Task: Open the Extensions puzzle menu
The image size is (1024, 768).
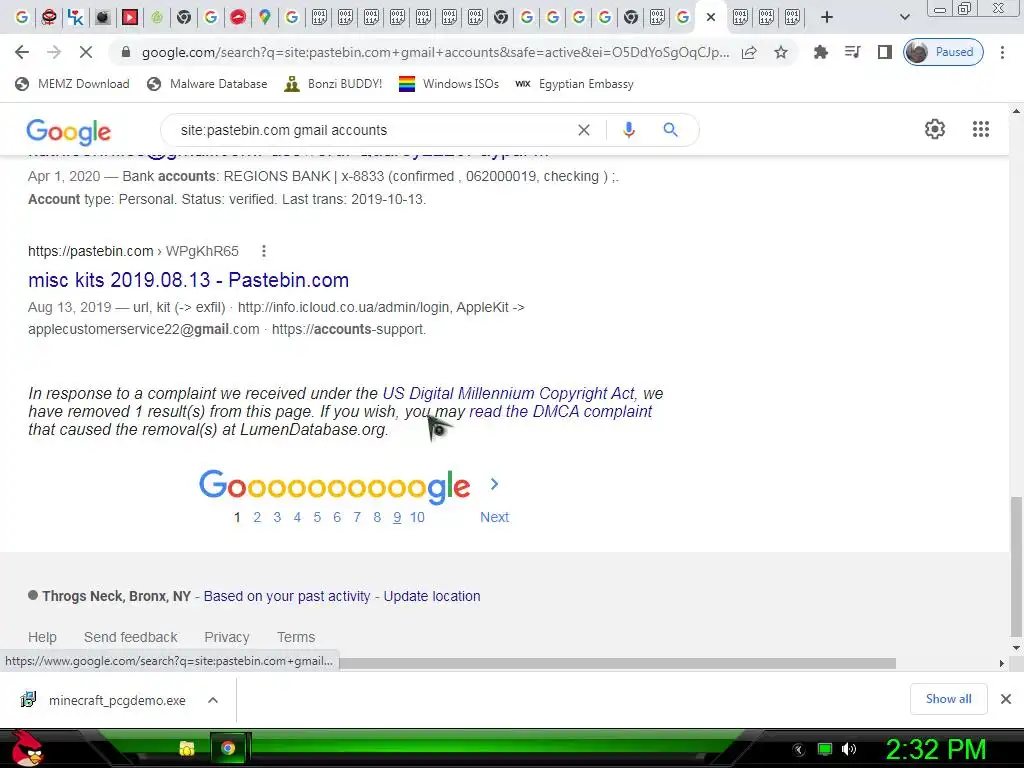Action: [820, 52]
